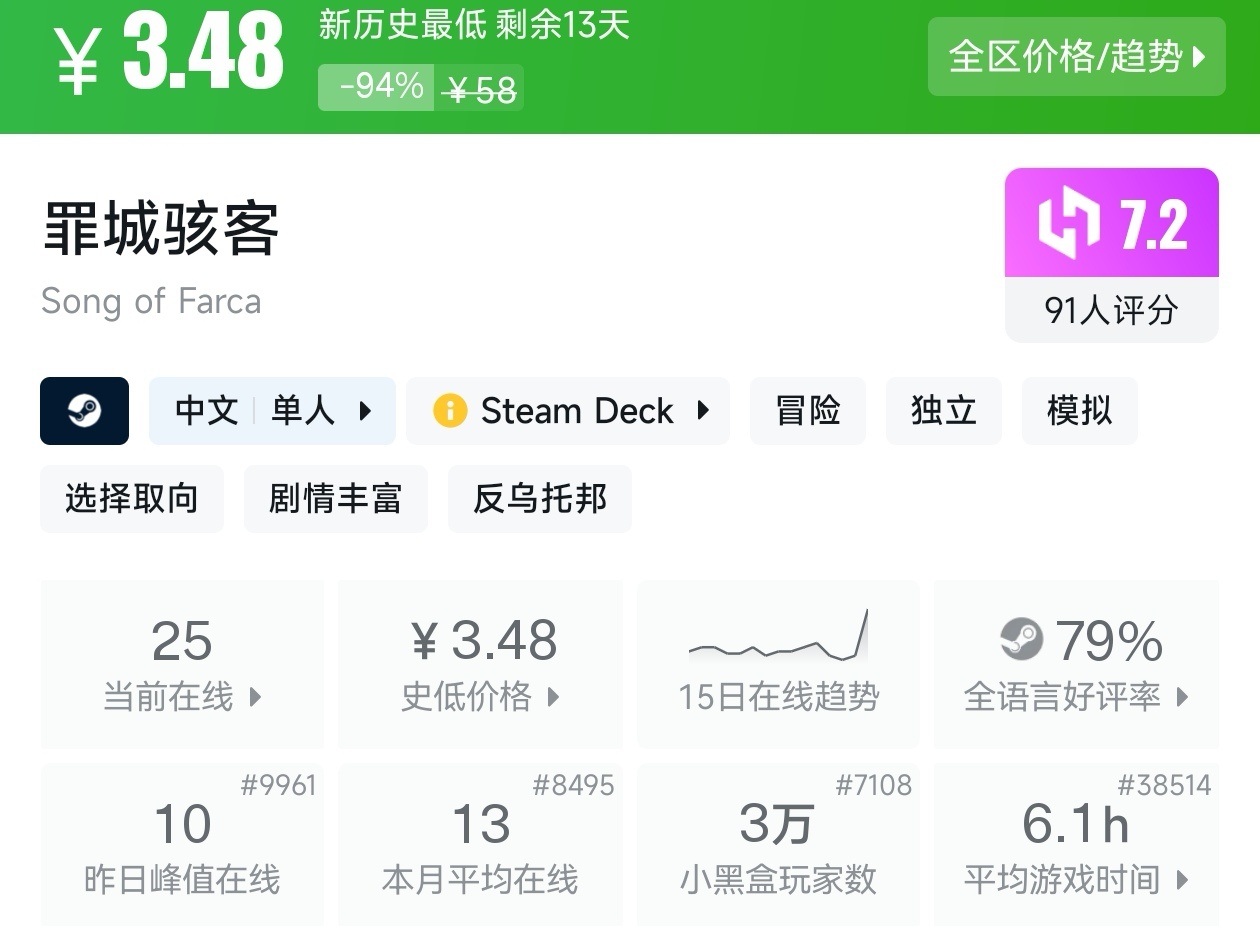Viewport: 1260px width, 926px height.
Task: Click the -94% discount badge
Action: 377,87
